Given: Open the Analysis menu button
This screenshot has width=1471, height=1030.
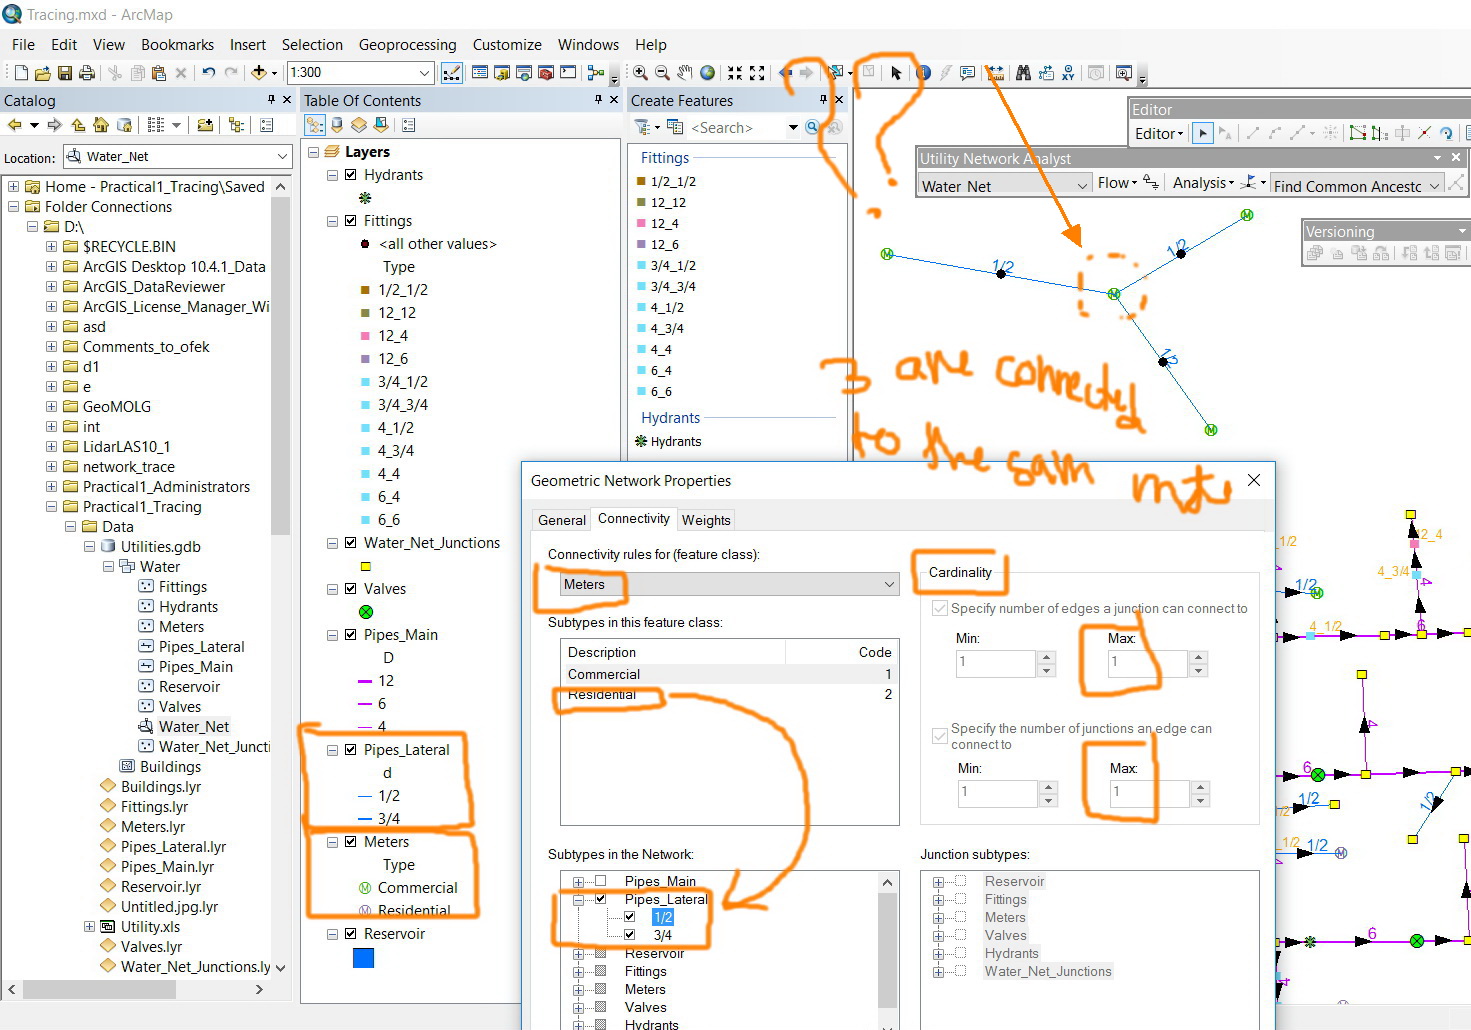Looking at the screenshot, I should point(1203,183).
